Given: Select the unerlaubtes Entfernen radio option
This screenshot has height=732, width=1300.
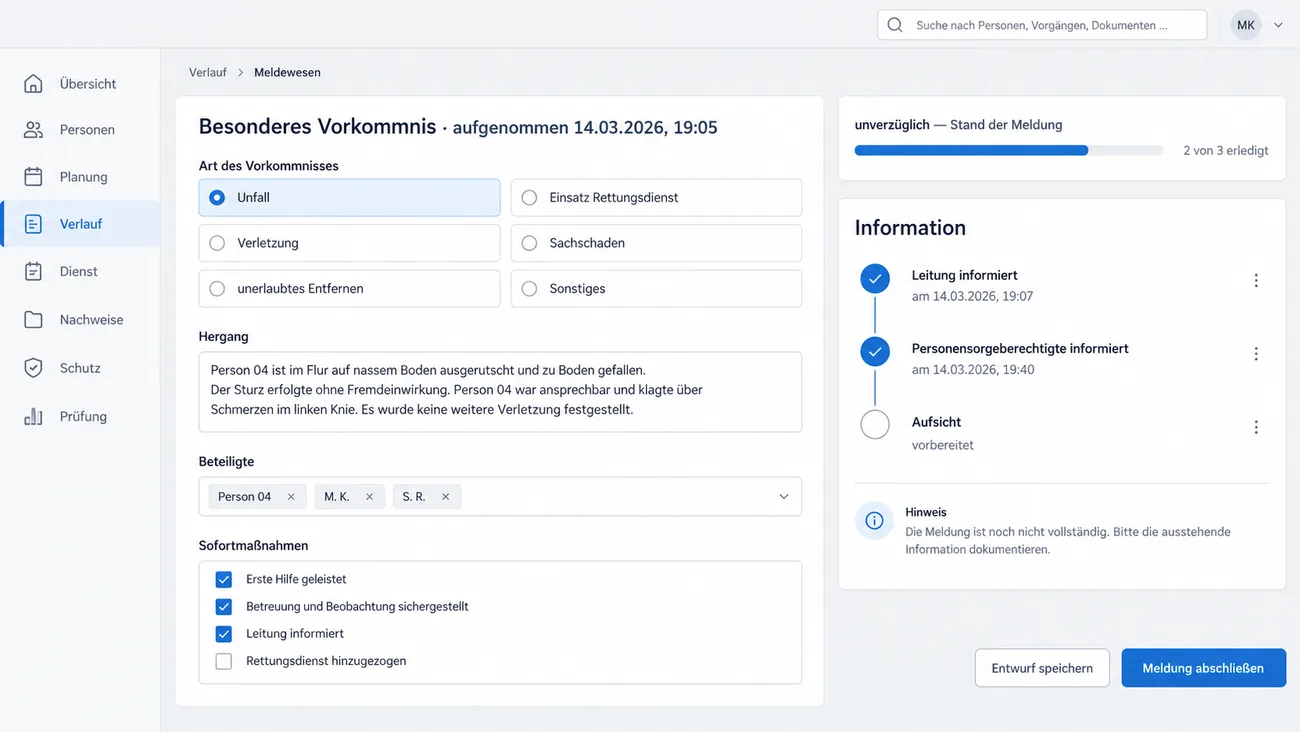Looking at the screenshot, I should 349,289.
